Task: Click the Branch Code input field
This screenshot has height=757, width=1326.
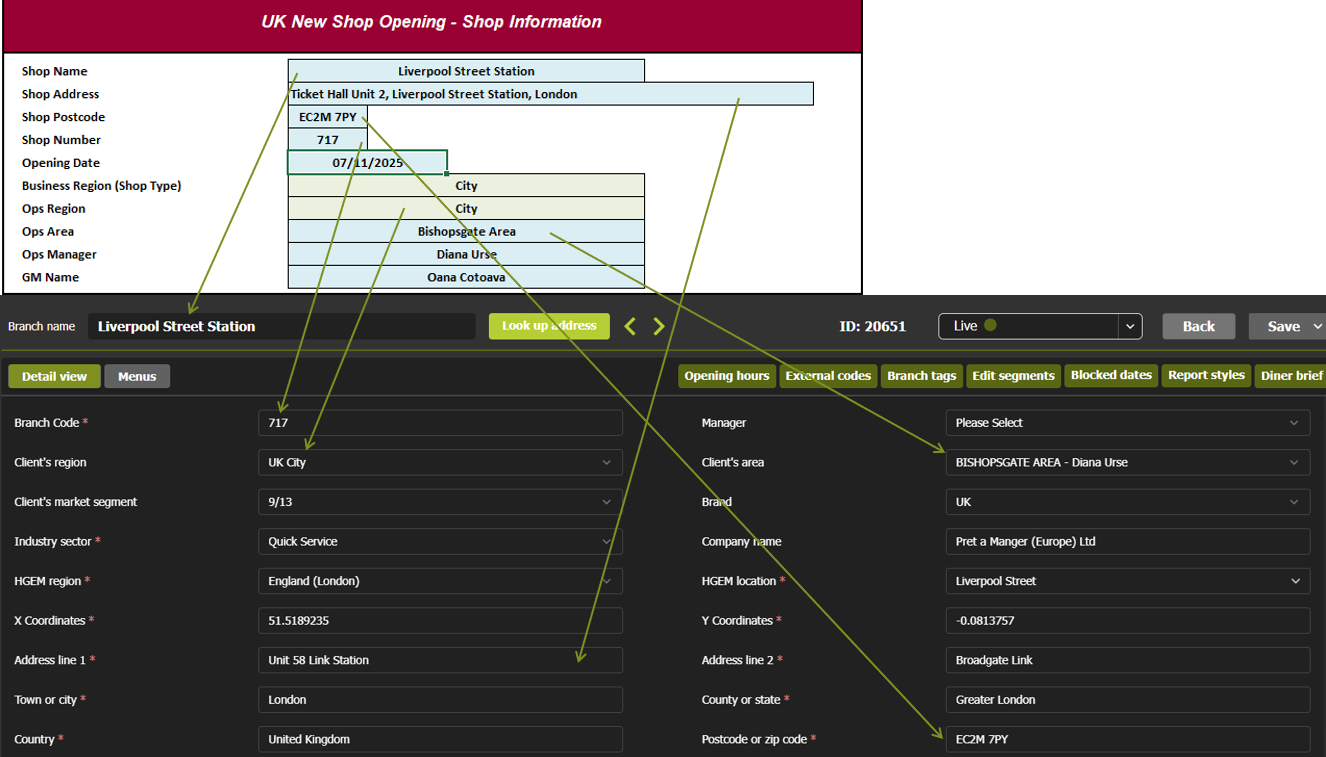Action: [x=440, y=423]
